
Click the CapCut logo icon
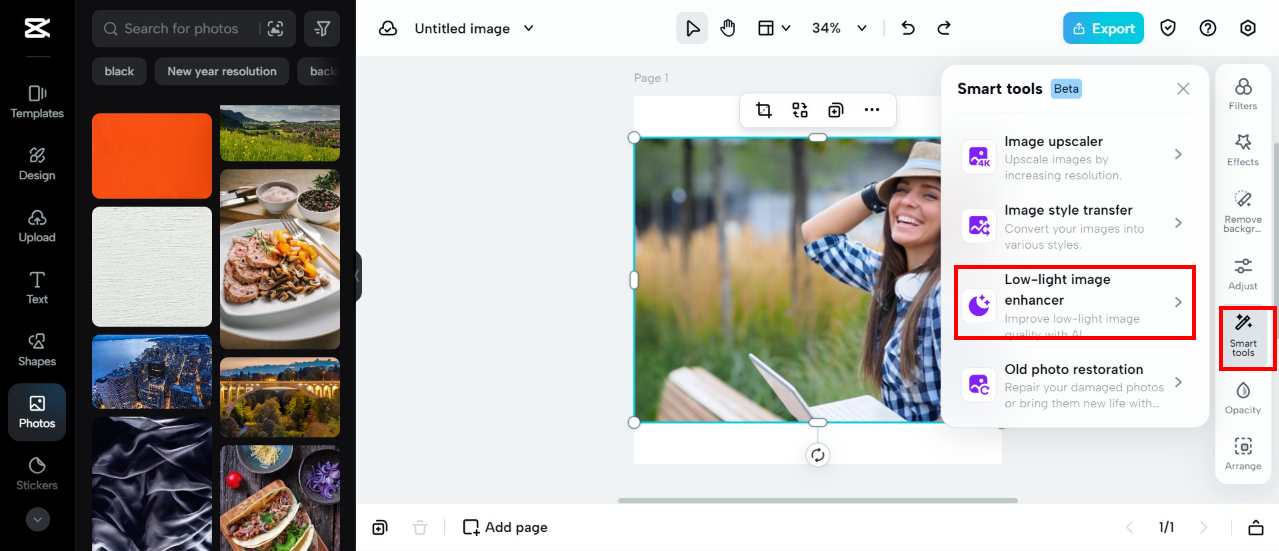click(37, 28)
